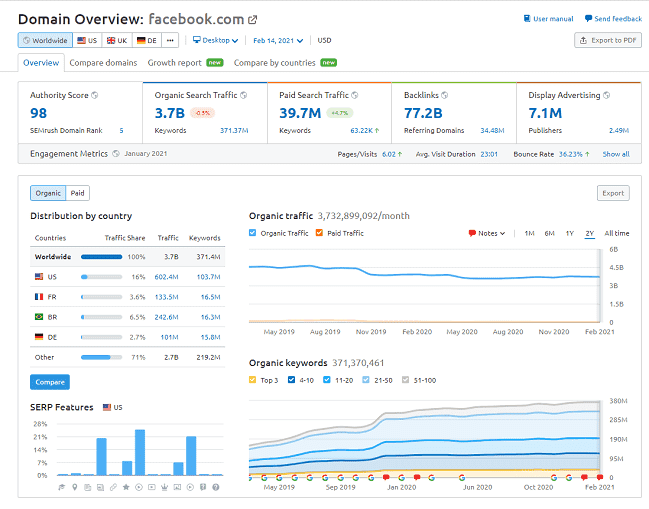Click the Send feedback speech bubble icon

point(588,19)
